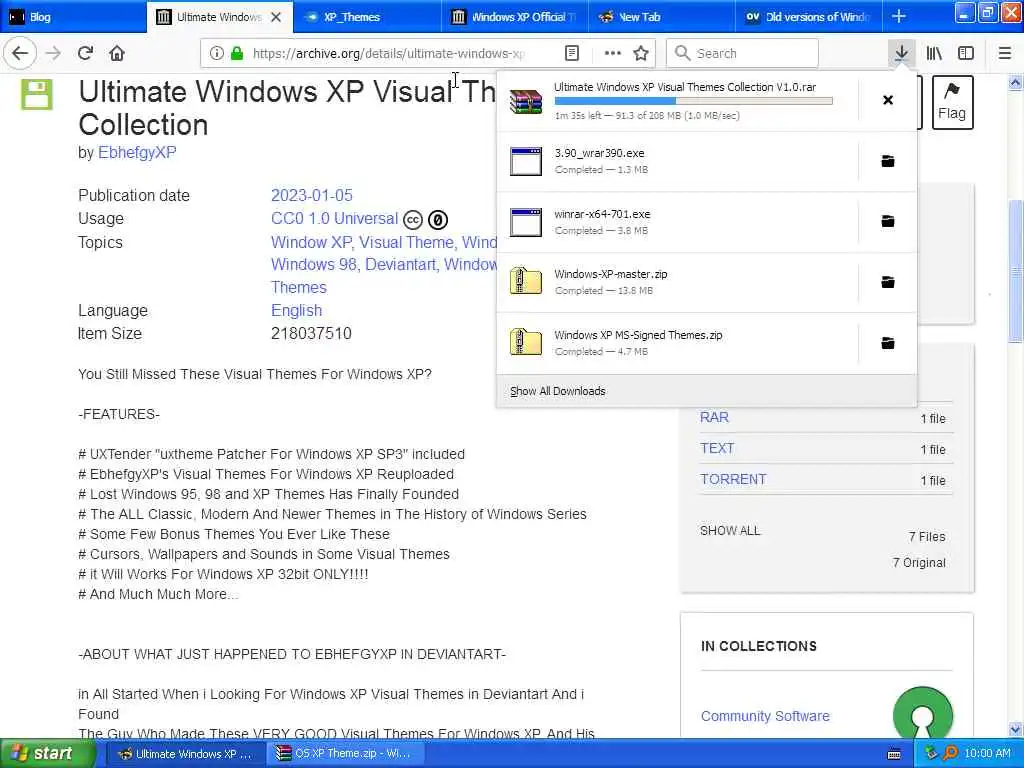
Task: Switch to the XP_Themes tab
Action: (x=367, y=17)
